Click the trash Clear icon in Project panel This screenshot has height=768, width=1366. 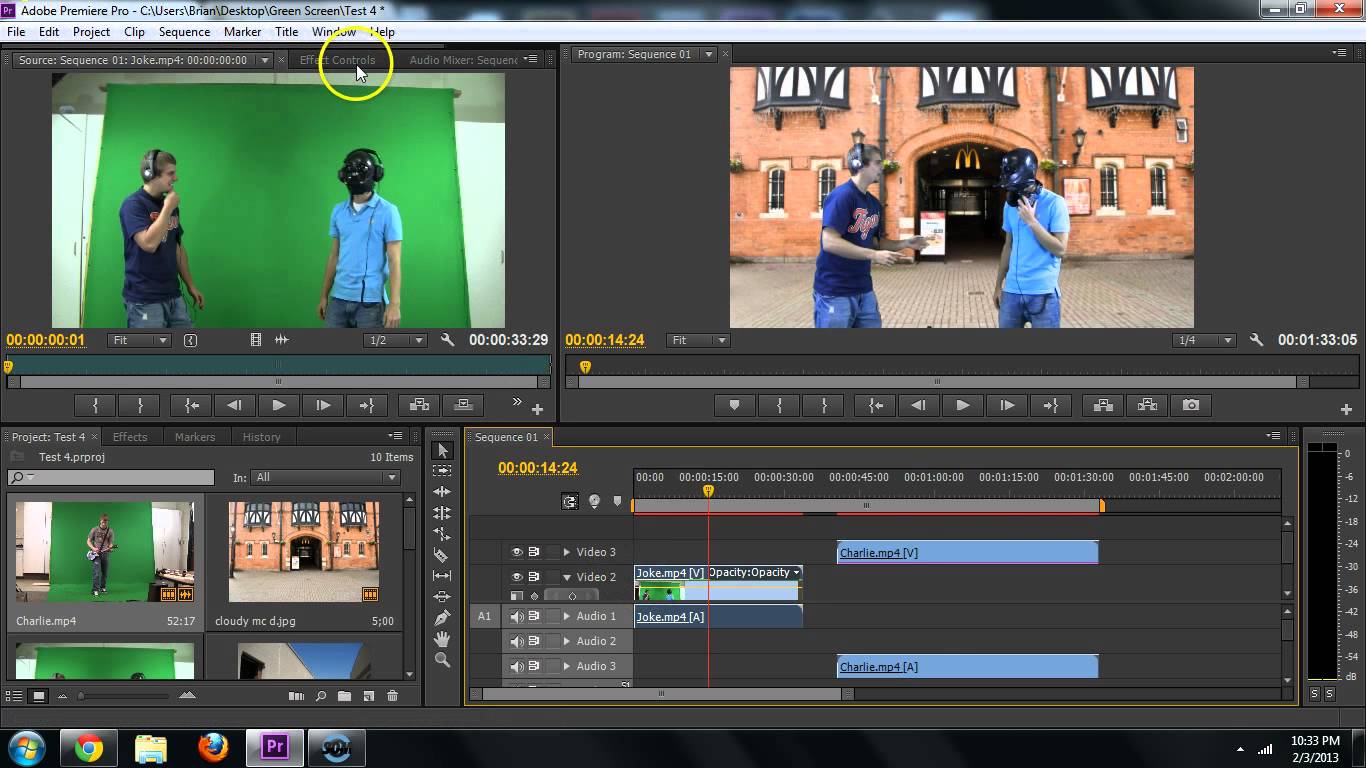pyautogui.click(x=392, y=695)
